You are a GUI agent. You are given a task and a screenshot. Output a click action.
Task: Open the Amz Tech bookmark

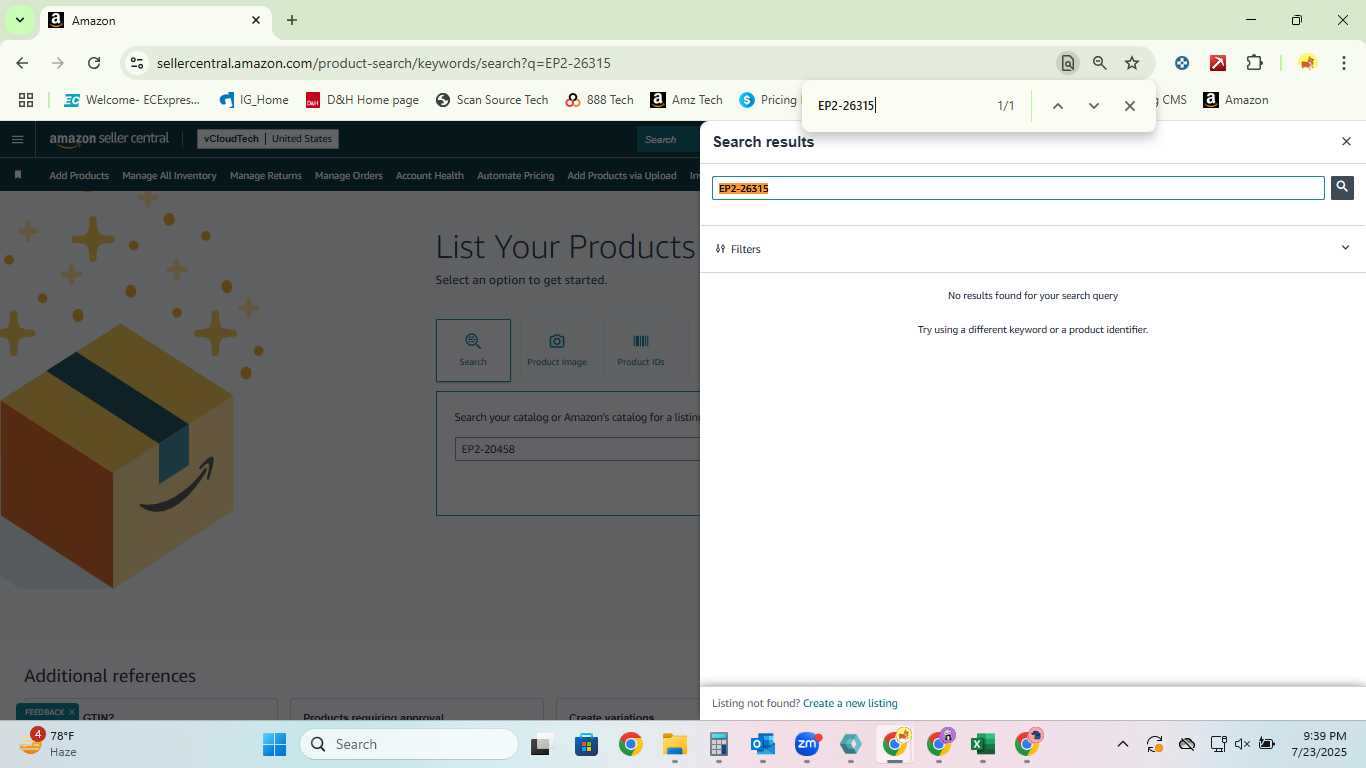click(686, 100)
